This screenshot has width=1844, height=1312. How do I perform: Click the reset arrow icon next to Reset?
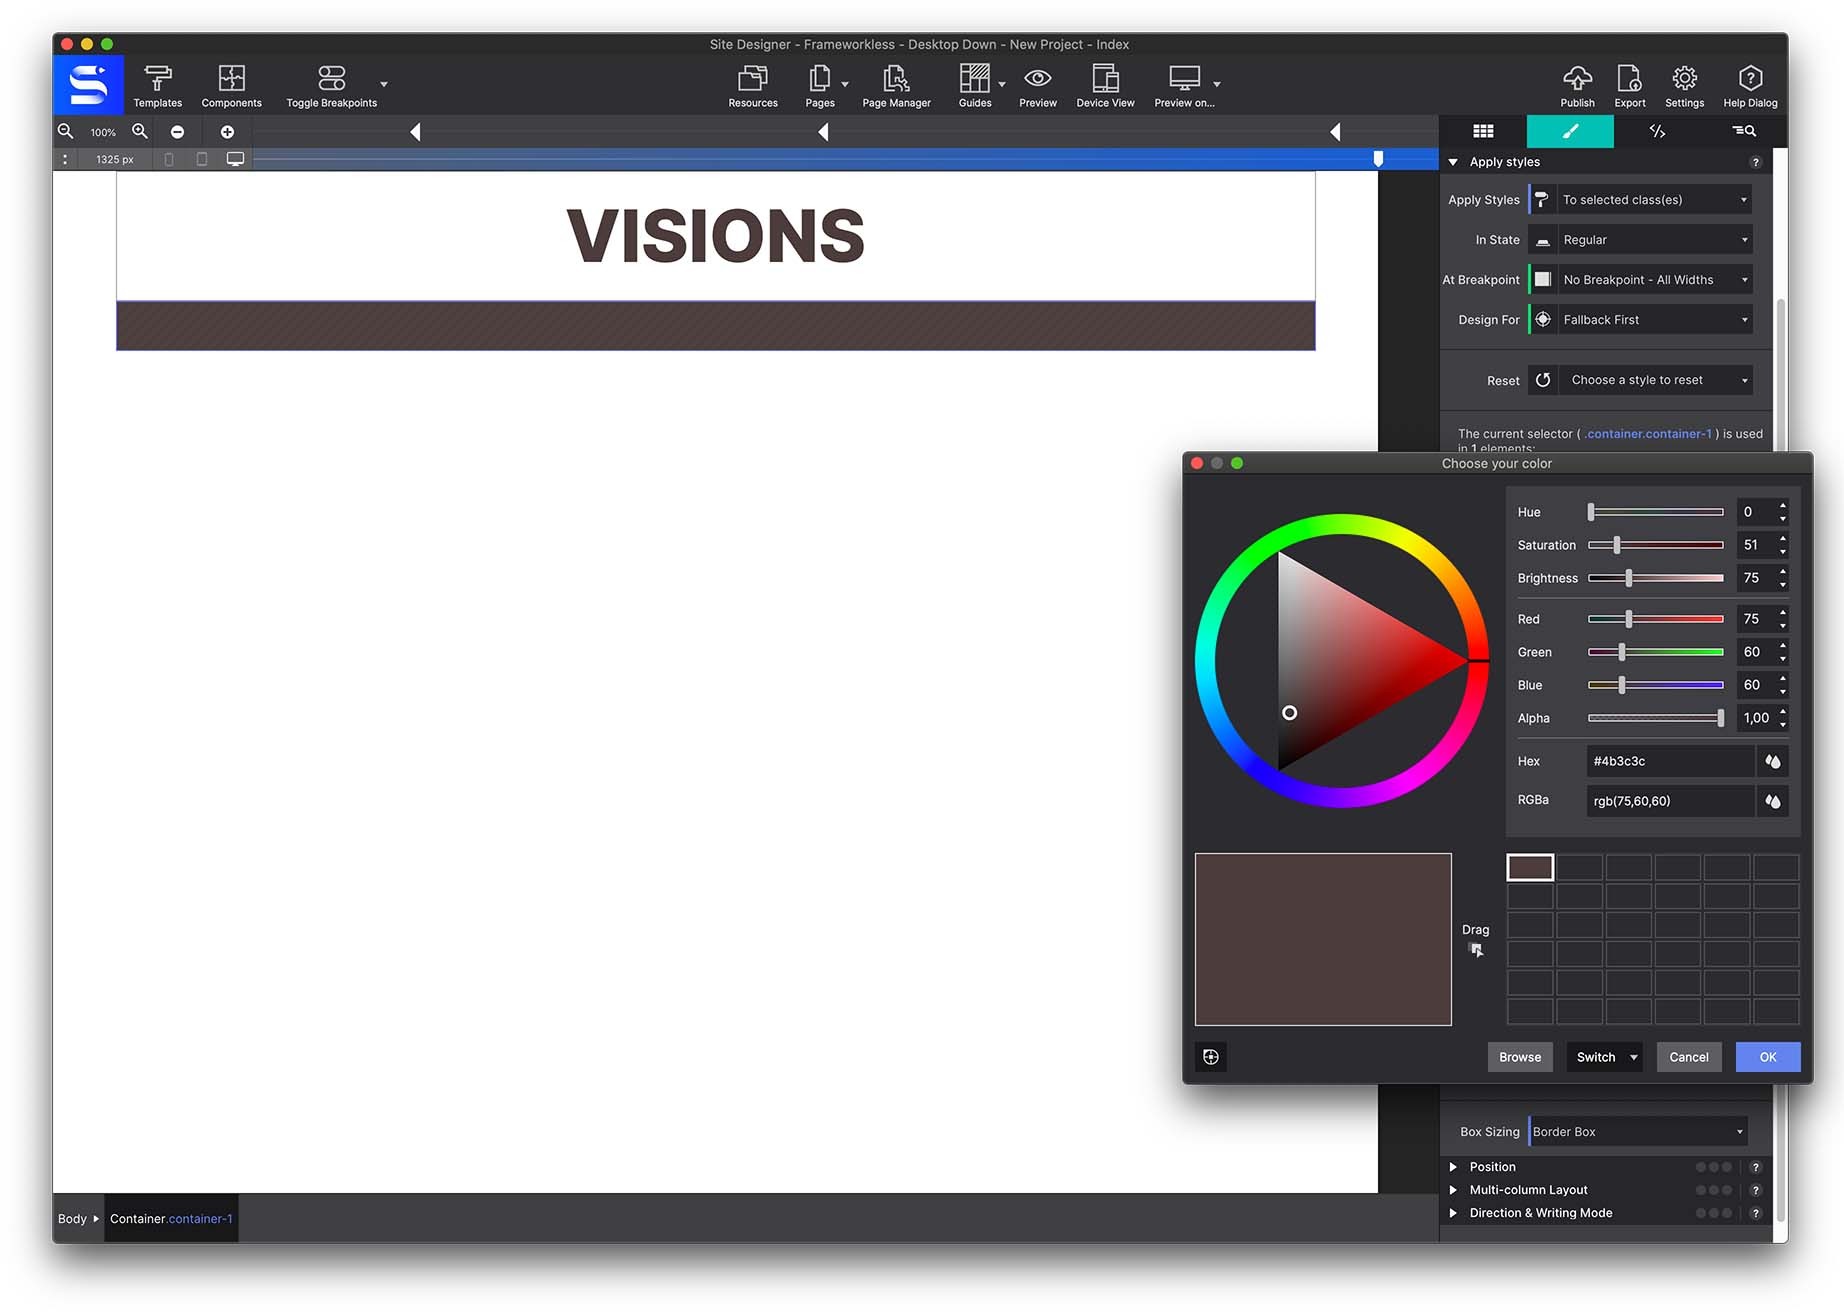click(1543, 380)
